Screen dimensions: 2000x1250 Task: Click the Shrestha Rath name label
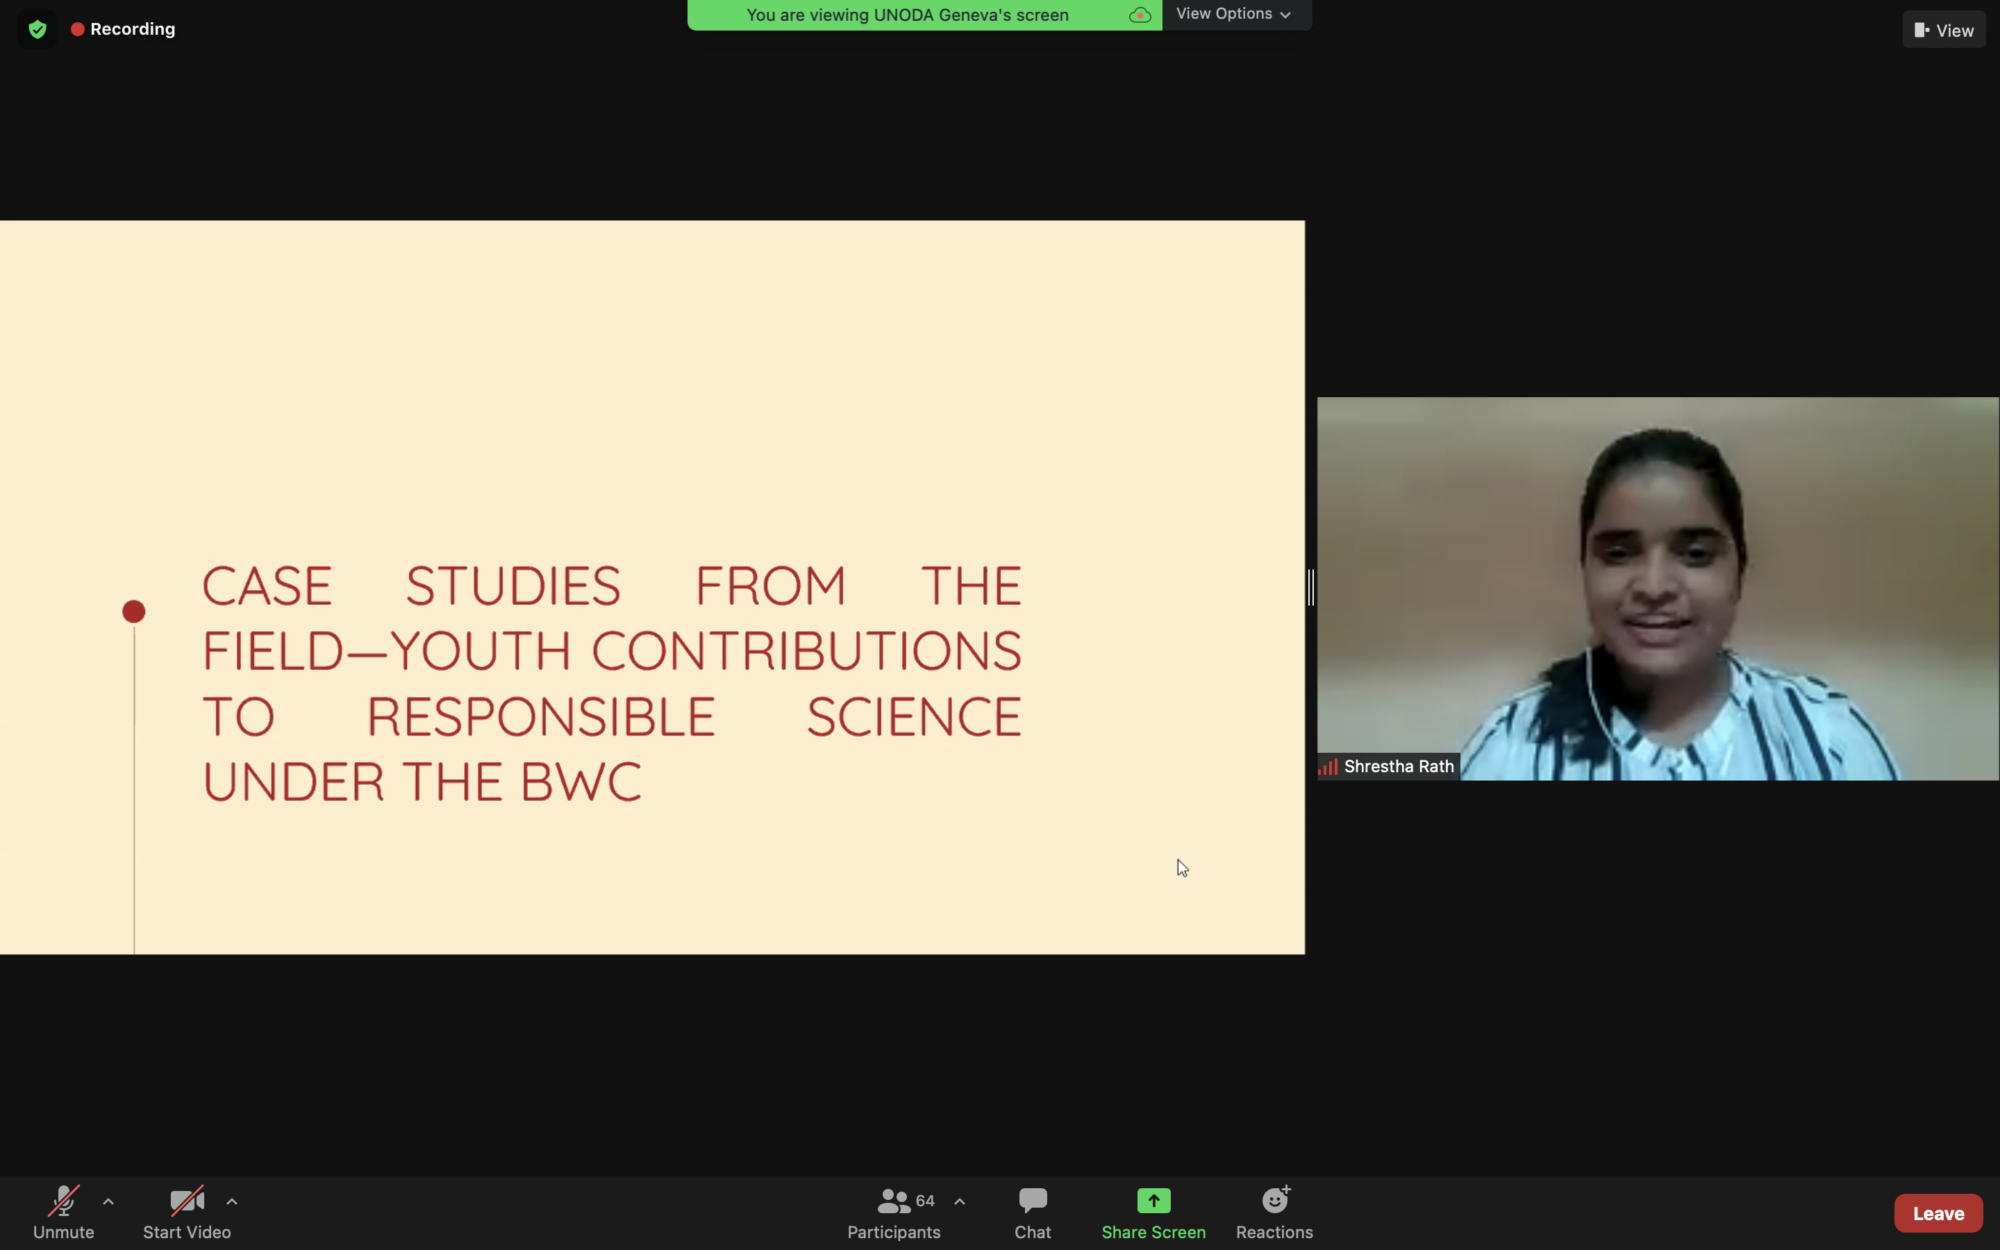pyautogui.click(x=1398, y=767)
